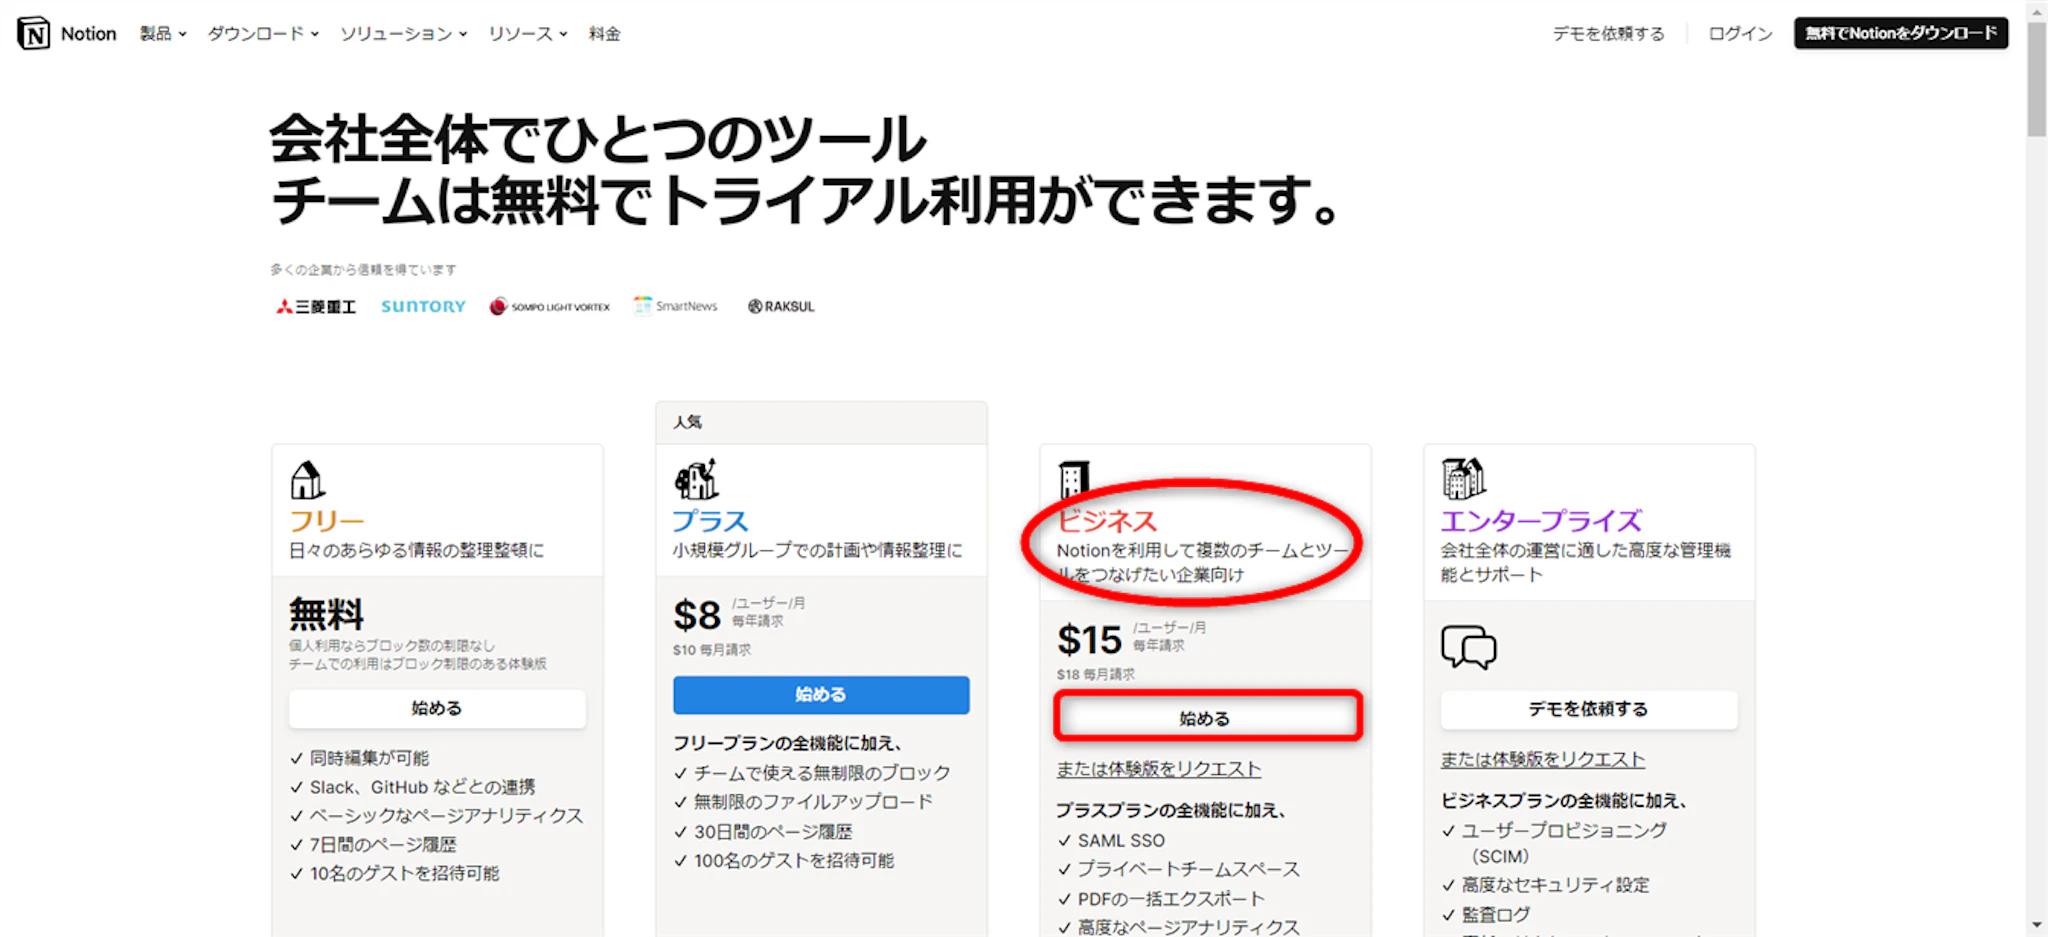Click the house icon on Free plan
2048x937 pixels.
(x=307, y=480)
